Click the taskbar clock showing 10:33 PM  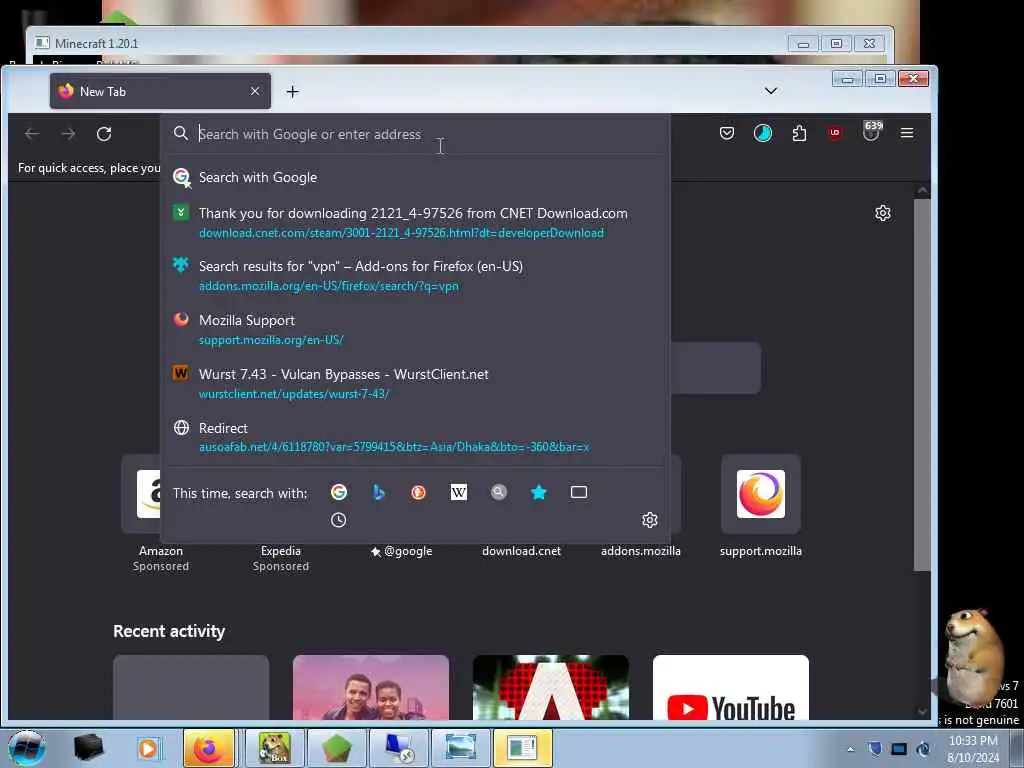pyautogui.click(x=973, y=748)
